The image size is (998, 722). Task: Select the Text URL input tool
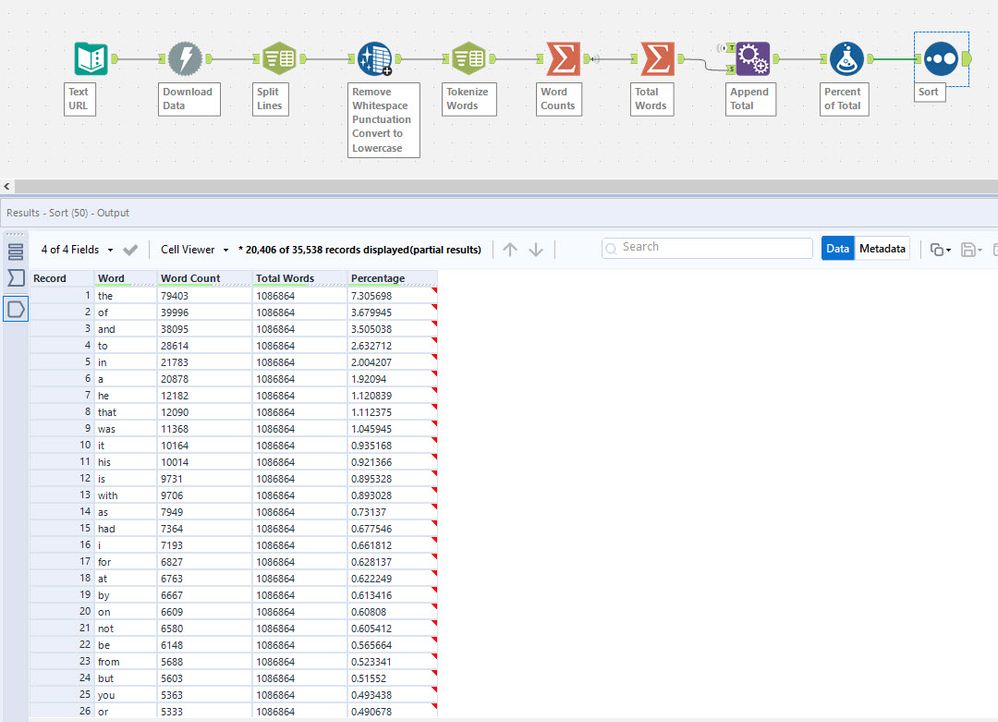(91, 59)
